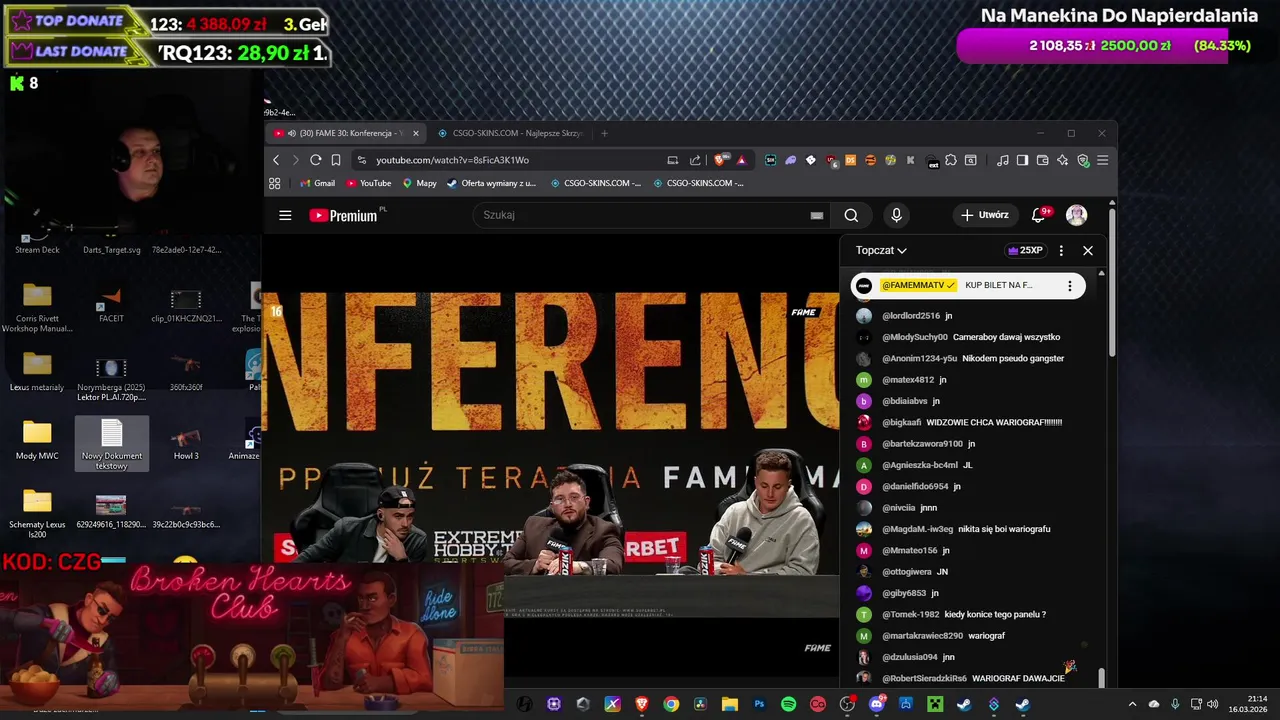Open the chat three-dot options menu
Viewport: 1280px width, 720px height.
click(1061, 251)
